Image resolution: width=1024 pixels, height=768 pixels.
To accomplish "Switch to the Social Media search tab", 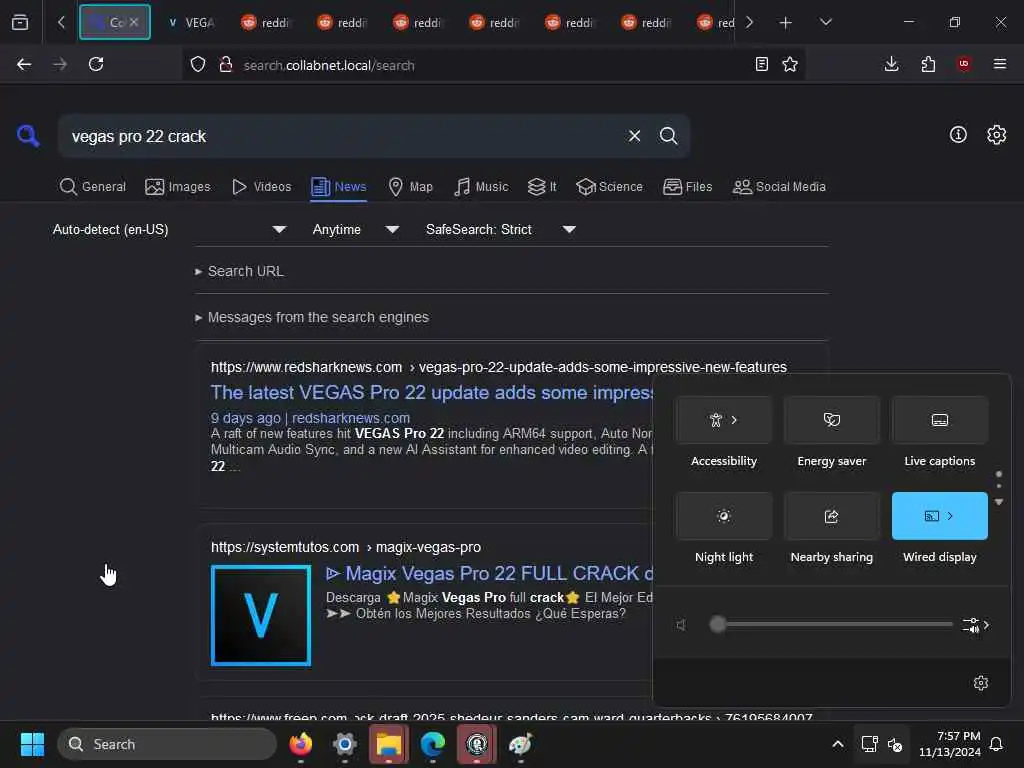I will point(779,187).
